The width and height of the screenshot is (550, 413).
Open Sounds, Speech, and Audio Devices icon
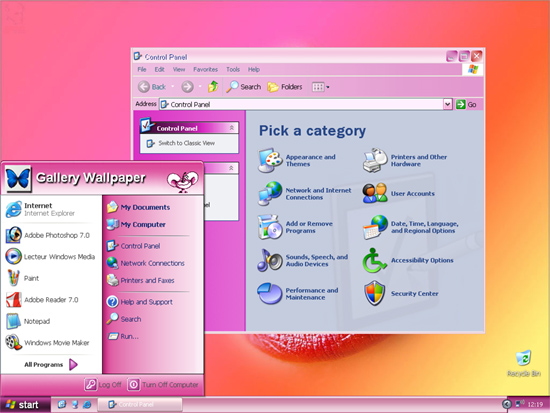(270, 260)
